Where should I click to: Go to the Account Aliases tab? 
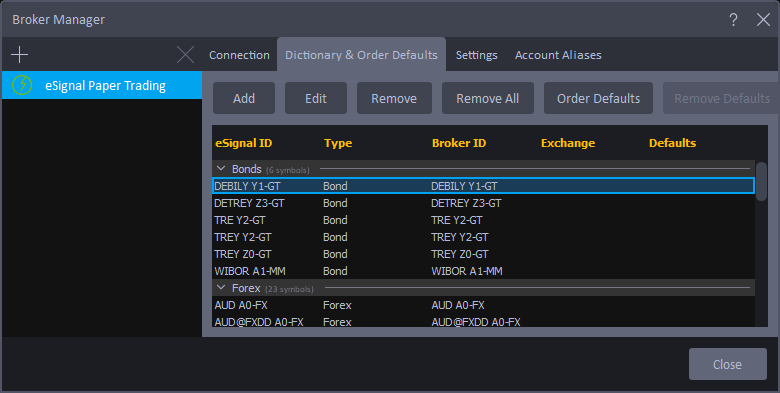point(558,55)
